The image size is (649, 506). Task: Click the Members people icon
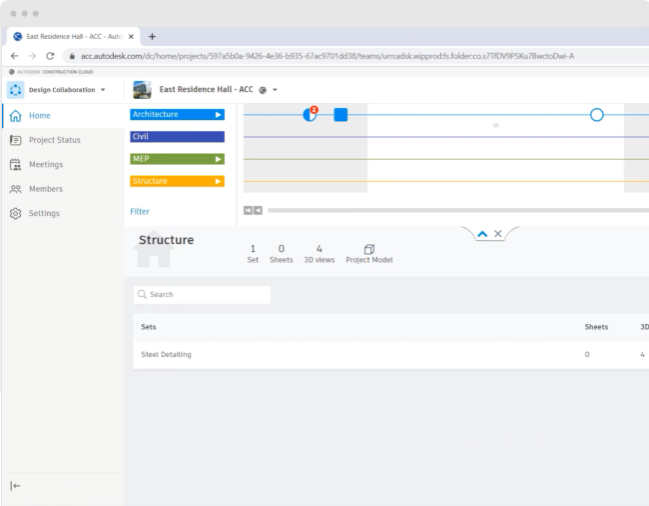coord(15,189)
